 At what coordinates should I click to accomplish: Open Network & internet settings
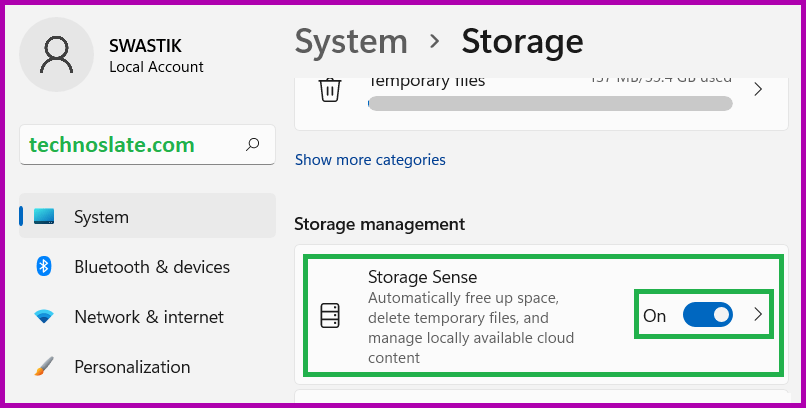coord(147,317)
